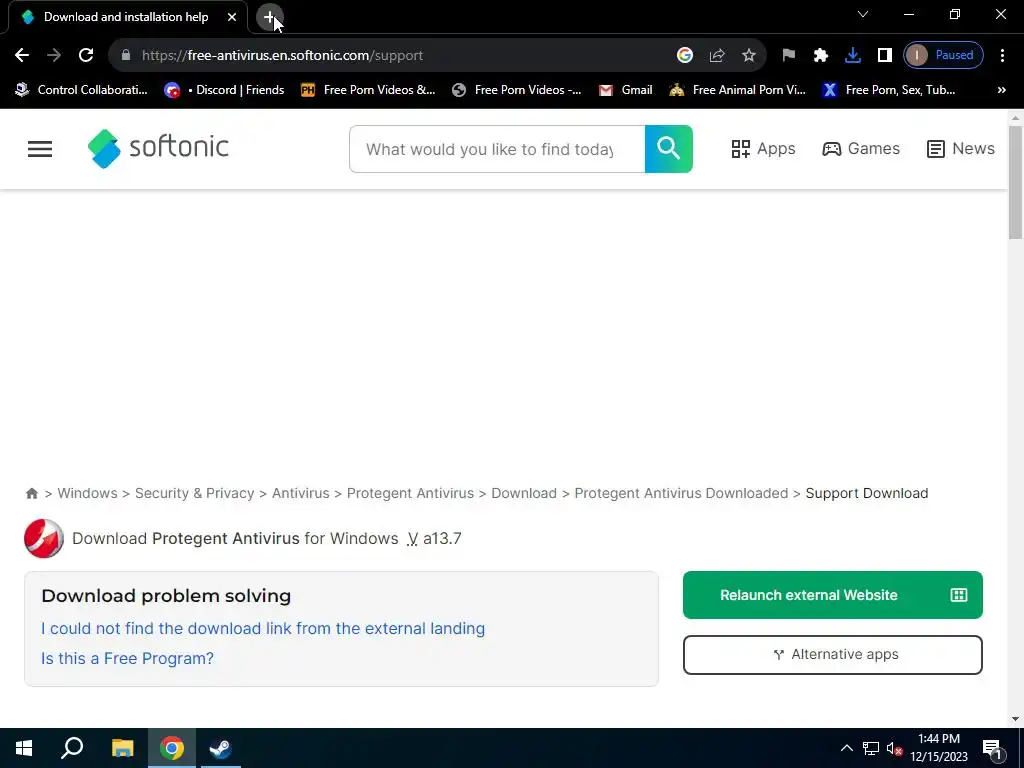Open Steam from the taskbar
Screen dimensions: 1024x768
(x=221, y=748)
